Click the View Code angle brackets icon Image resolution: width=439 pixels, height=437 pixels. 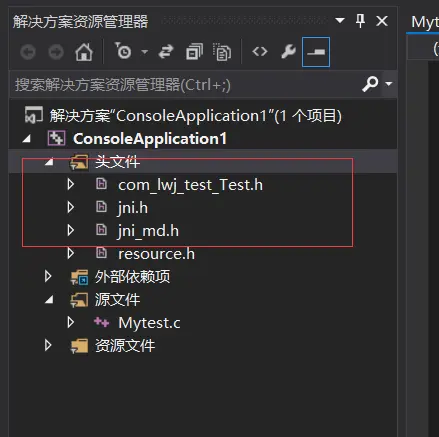tap(260, 52)
